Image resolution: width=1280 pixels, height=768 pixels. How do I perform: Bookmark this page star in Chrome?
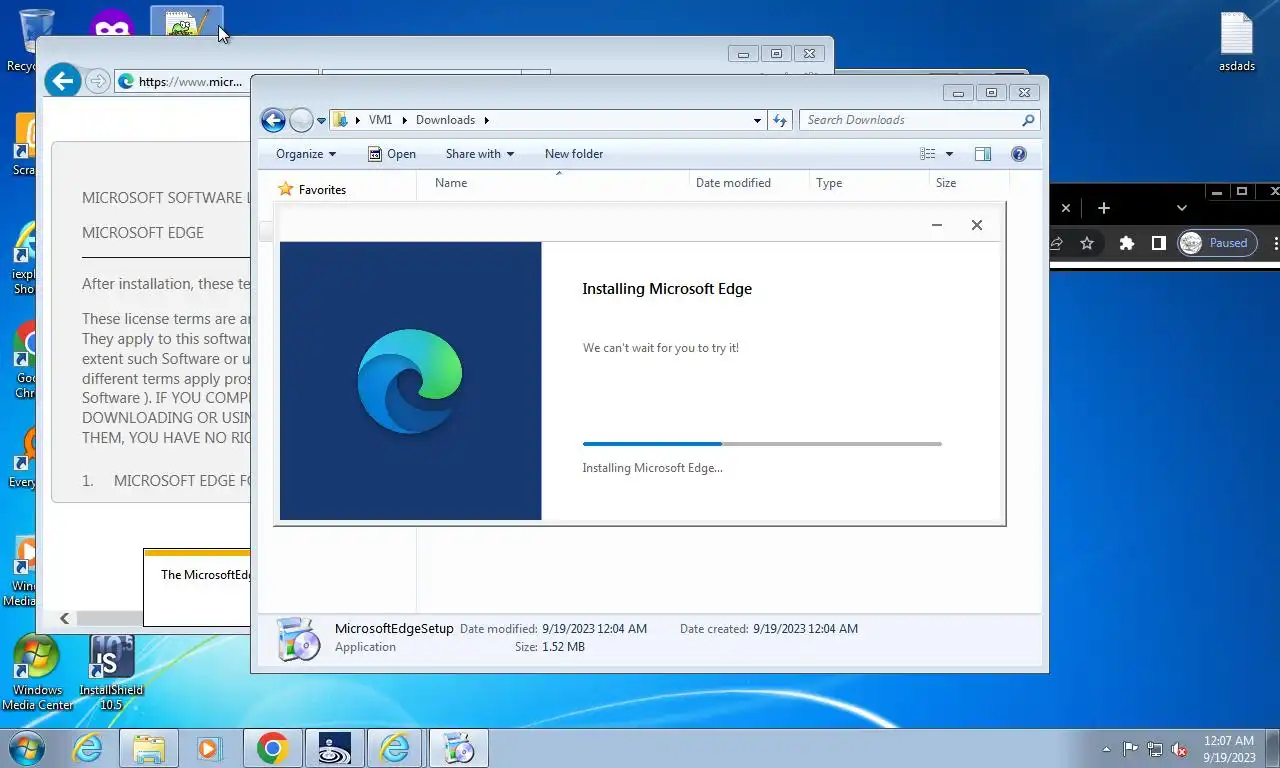pyautogui.click(x=1087, y=243)
